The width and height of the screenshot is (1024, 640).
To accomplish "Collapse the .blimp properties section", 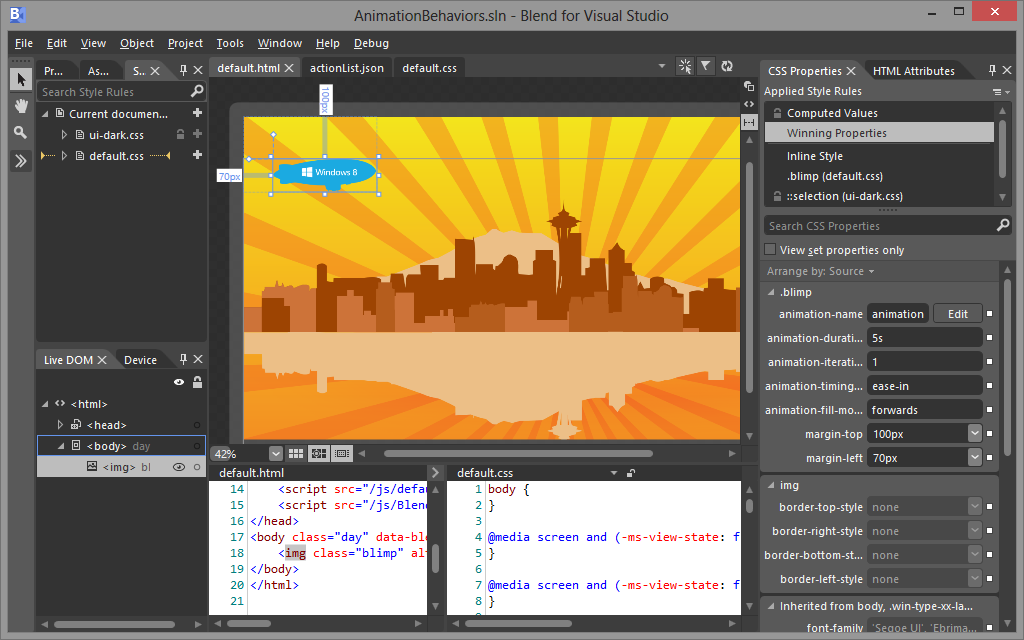I will [771, 292].
